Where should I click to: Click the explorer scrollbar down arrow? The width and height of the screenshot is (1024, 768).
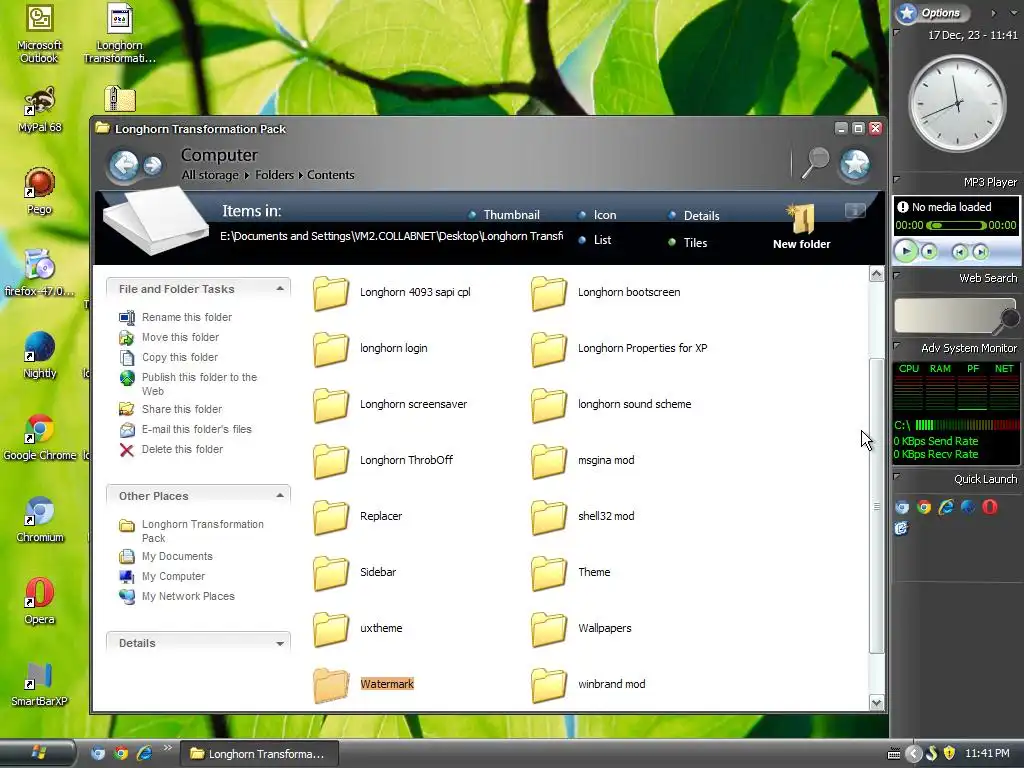[x=876, y=703]
